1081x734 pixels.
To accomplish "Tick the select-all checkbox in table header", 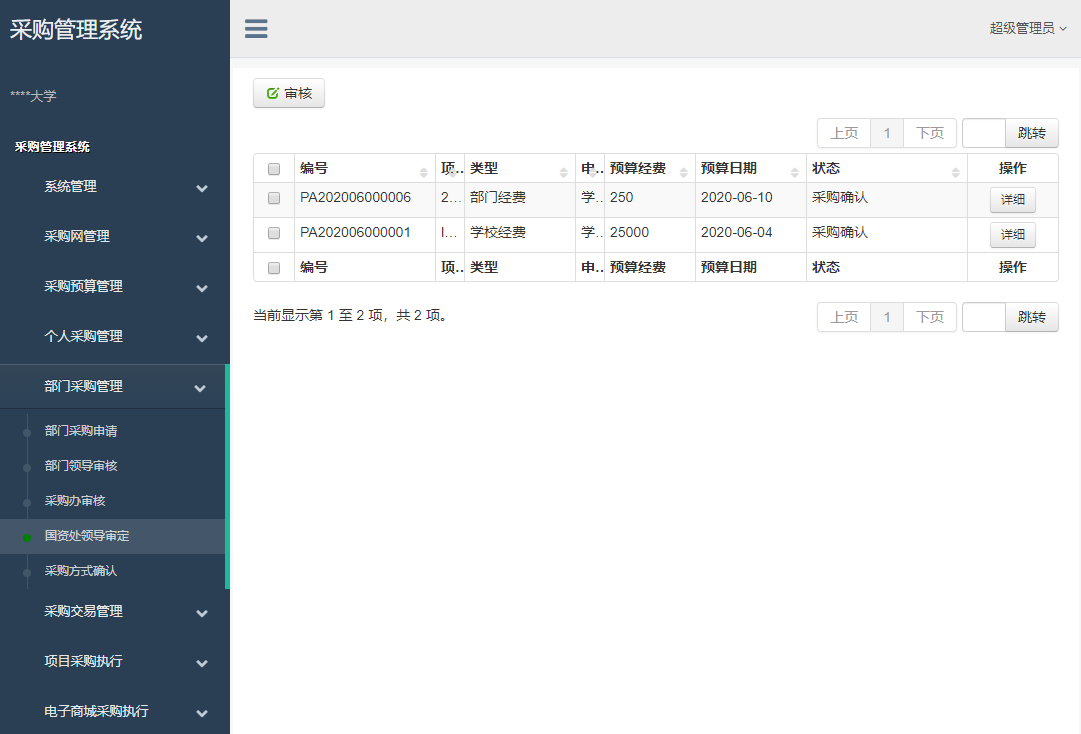I will [274, 169].
